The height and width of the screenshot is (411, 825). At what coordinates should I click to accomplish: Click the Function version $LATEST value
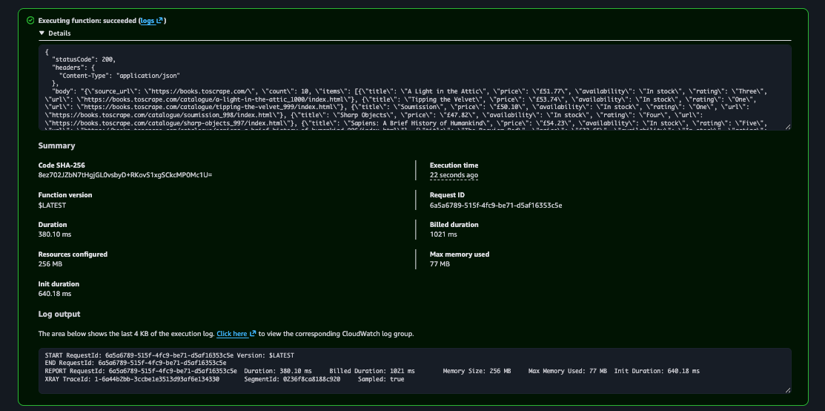point(52,205)
